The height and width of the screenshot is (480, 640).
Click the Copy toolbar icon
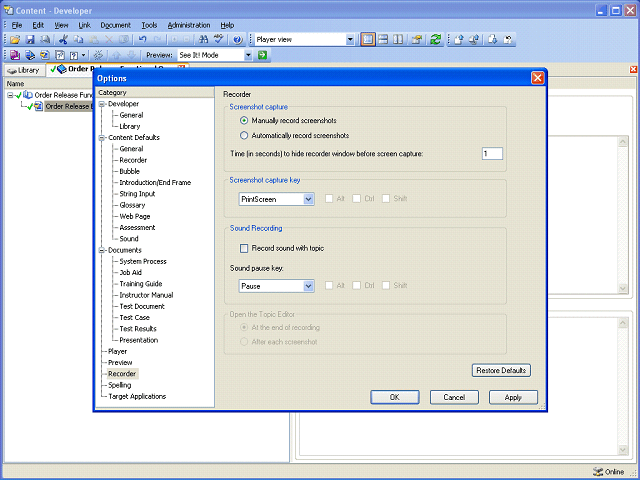(78, 40)
